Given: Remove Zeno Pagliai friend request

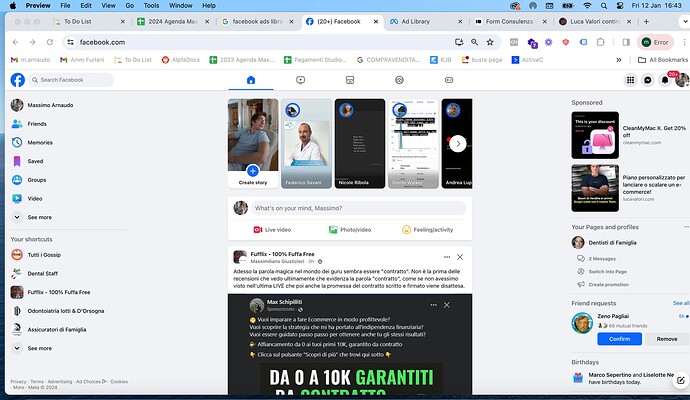Looking at the screenshot, I should coord(667,339).
